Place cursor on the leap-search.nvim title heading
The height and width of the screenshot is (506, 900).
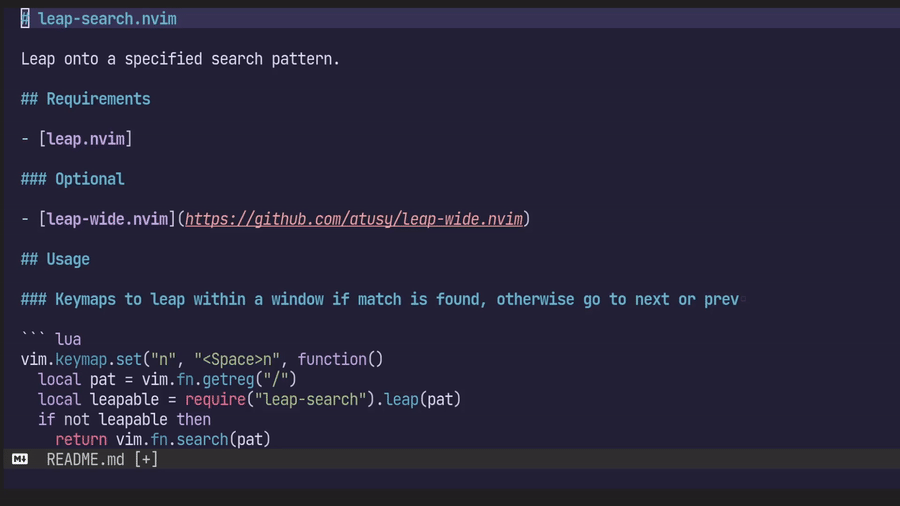107,19
